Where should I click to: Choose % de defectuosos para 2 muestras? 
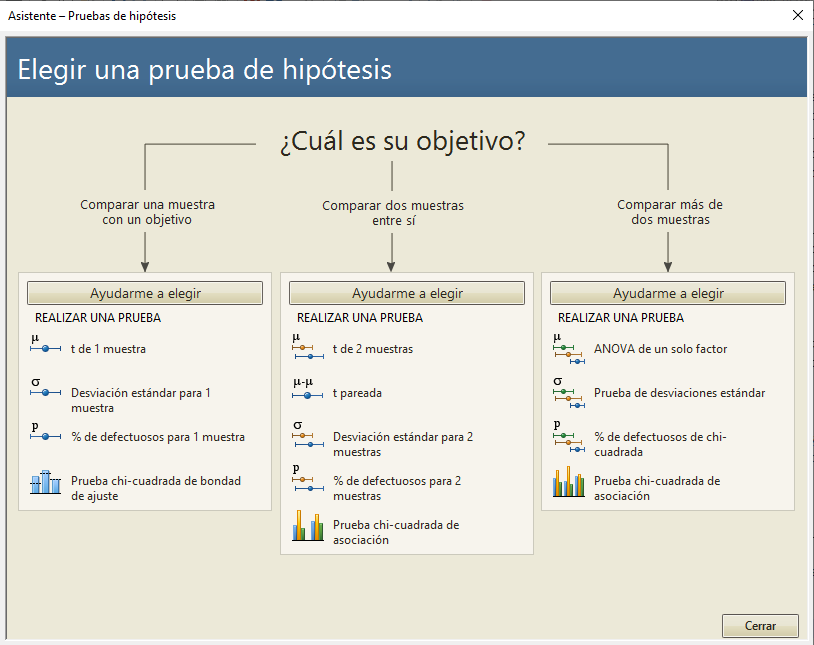pos(396,488)
